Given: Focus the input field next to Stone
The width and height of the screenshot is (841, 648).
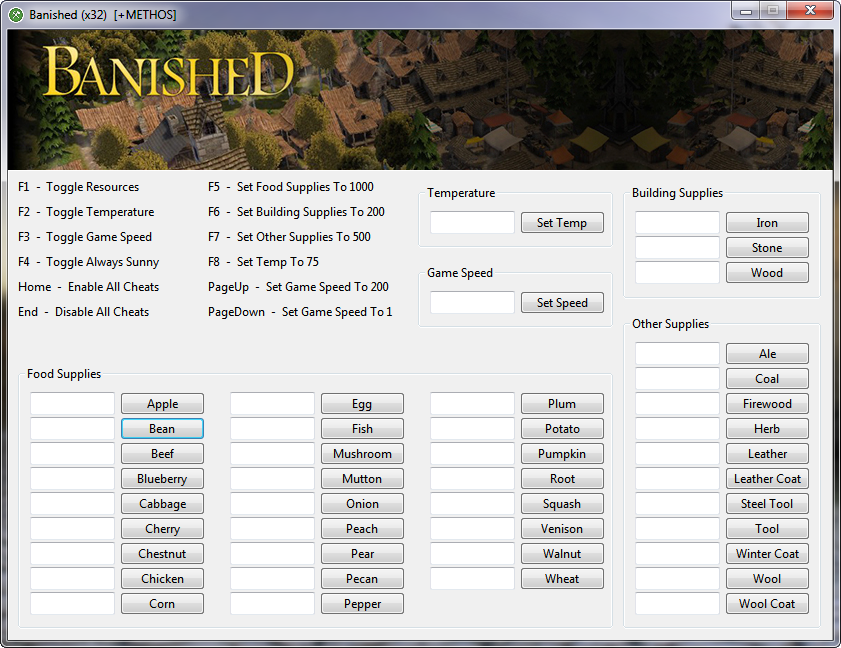Looking at the screenshot, I should point(677,248).
